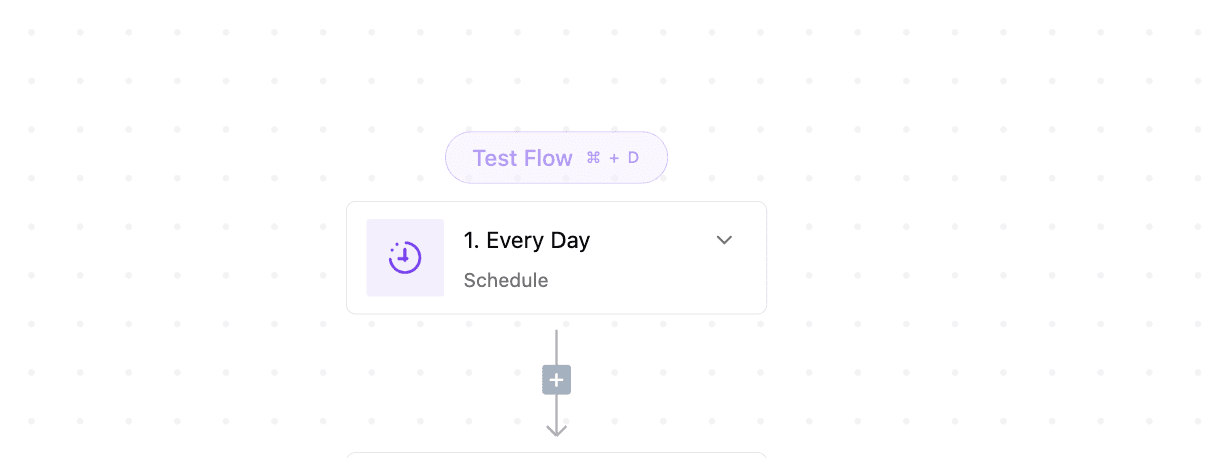Image resolution: width=1224 pixels, height=458 pixels.
Task: Open the partially visible next step card
Action: click(x=556, y=455)
